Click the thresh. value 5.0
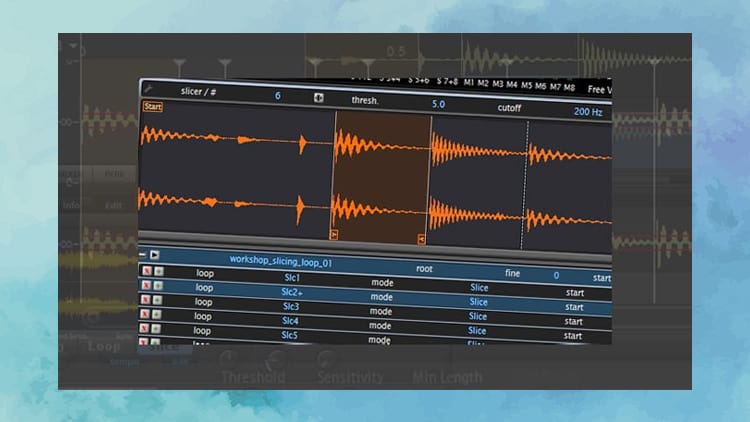 click(438, 104)
